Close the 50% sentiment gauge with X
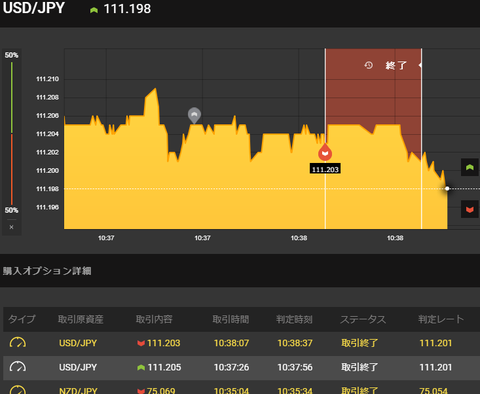Screen dimensions: 480x394 pyautogui.click(x=11, y=227)
